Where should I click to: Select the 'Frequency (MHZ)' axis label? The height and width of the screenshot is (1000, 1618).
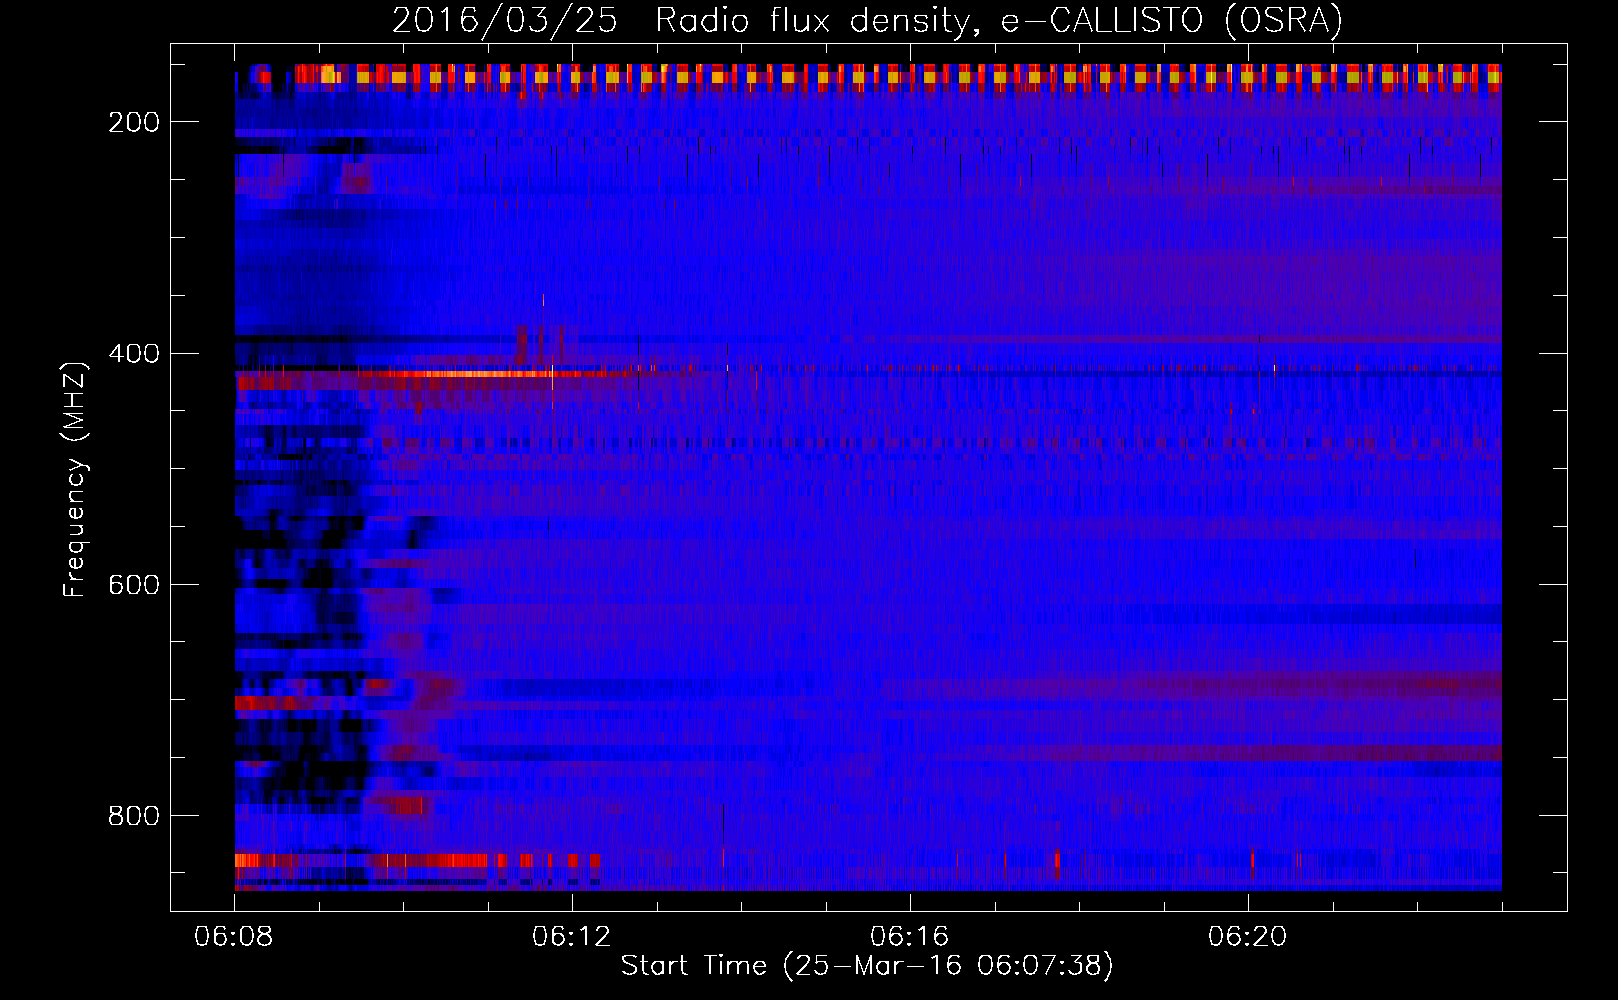[x=75, y=479]
